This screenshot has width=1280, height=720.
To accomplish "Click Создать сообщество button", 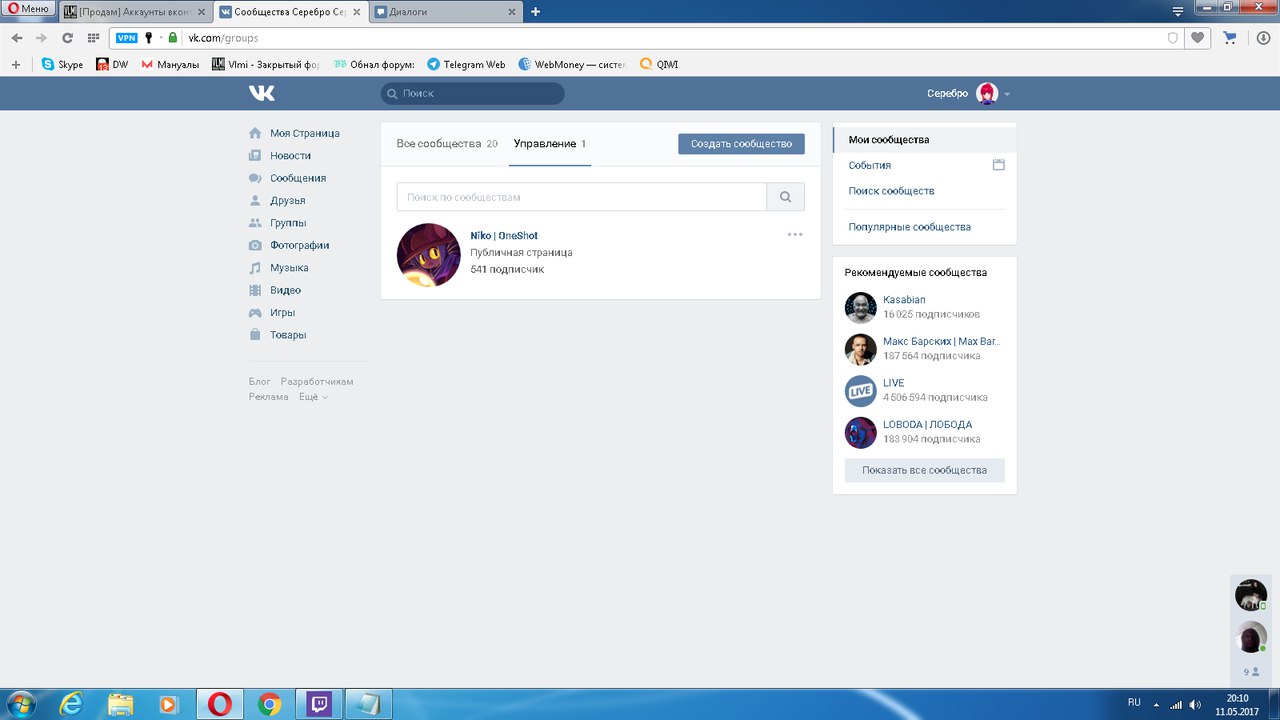I will click(x=741, y=144).
